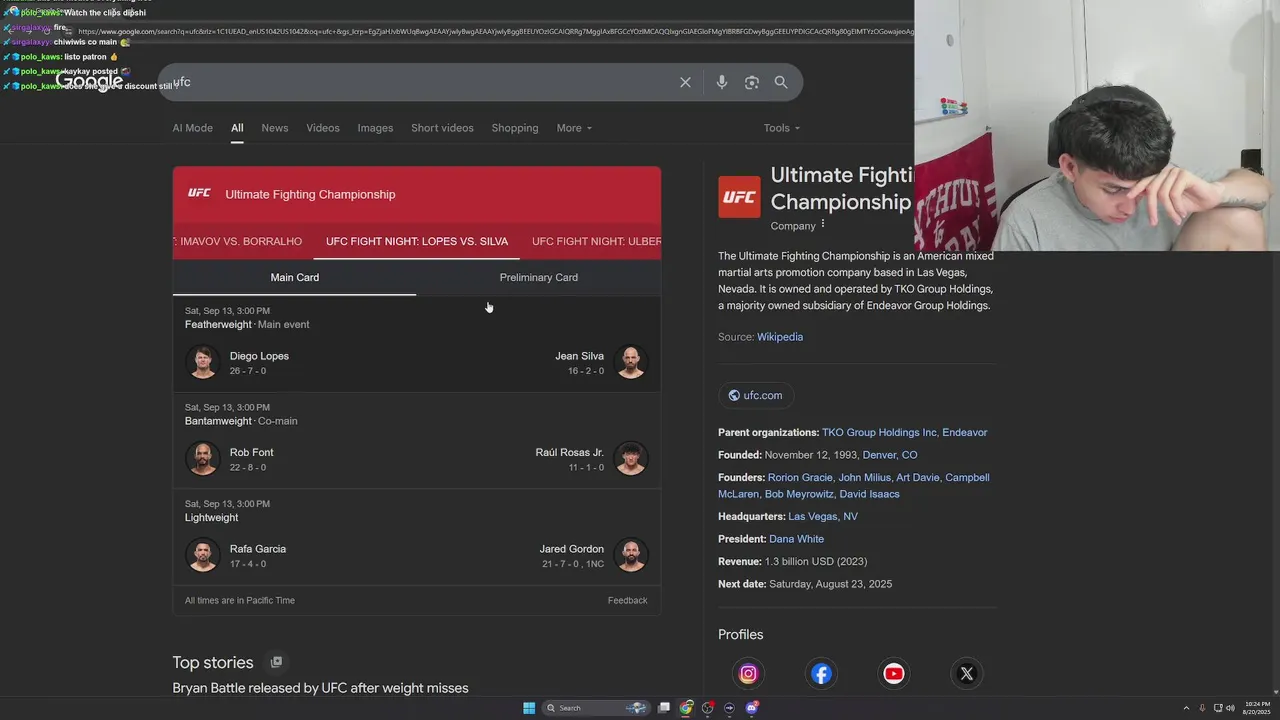1280x720 pixels.
Task: Open UFC X profile icon
Action: pyautogui.click(x=967, y=674)
